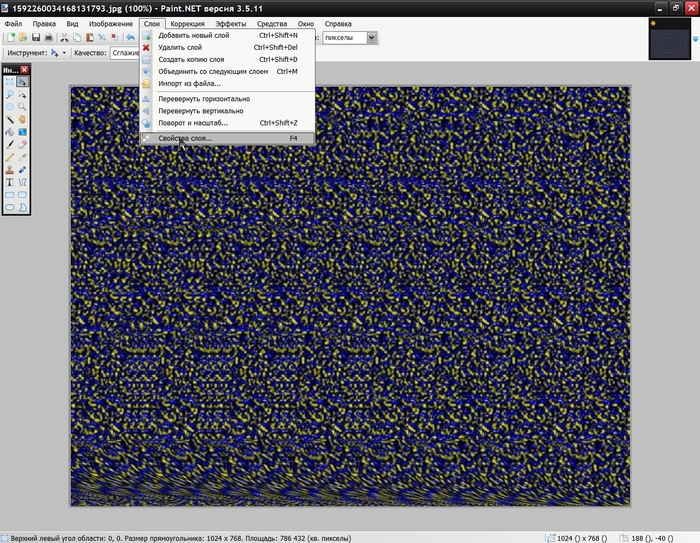Select the Pan hand tool
Viewport: 700px width, 543px height.
[x=22, y=119]
